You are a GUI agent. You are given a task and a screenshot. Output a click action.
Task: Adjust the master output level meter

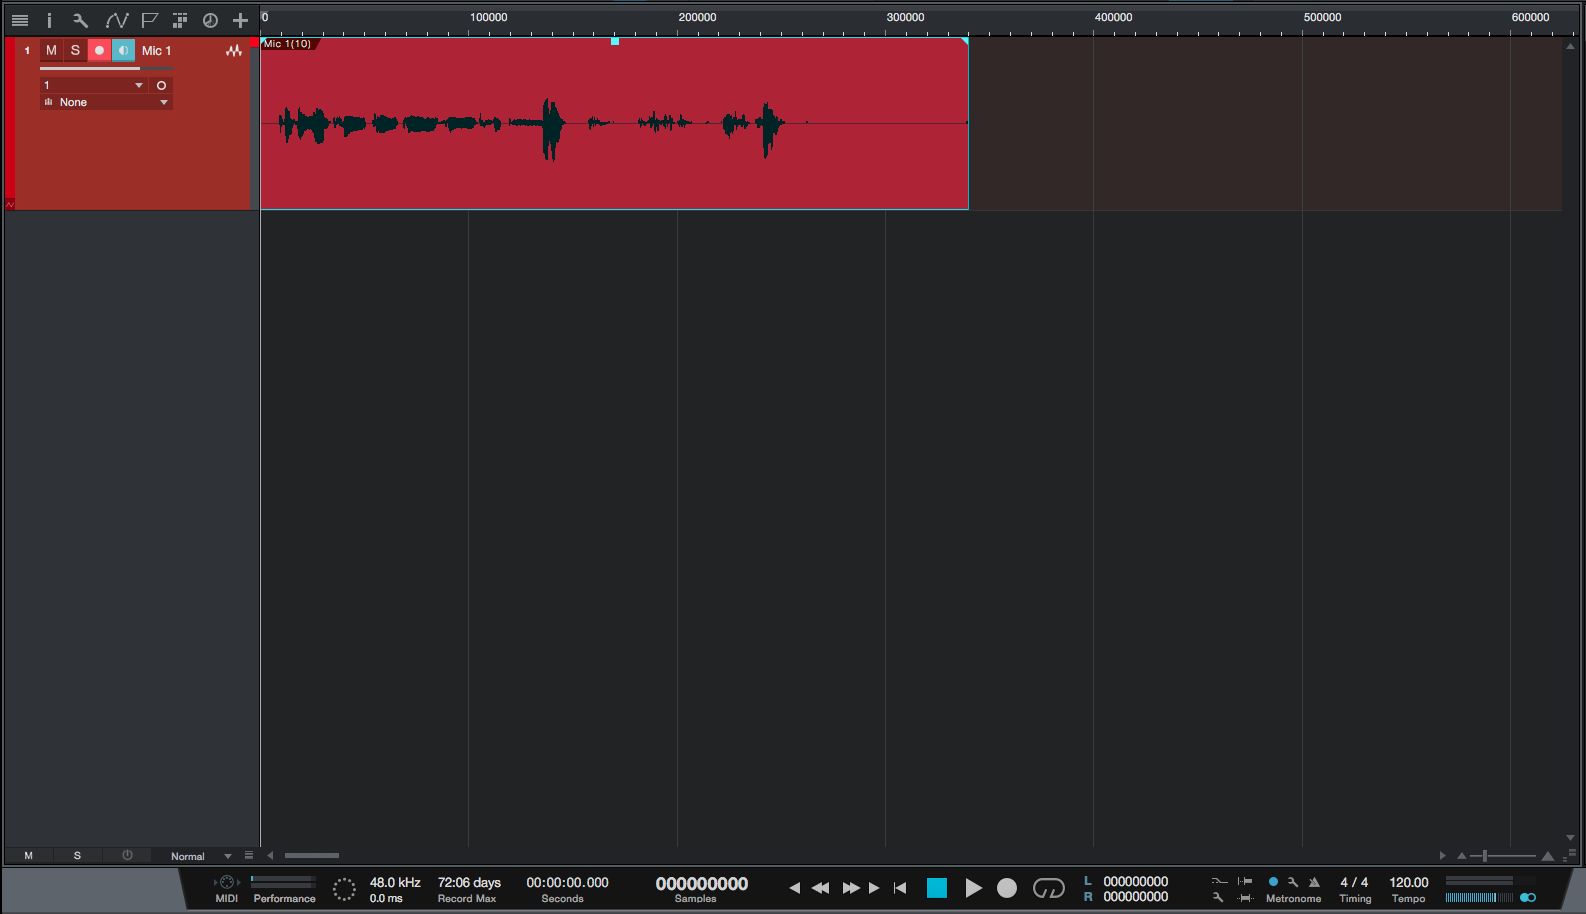pyautogui.click(x=1479, y=897)
